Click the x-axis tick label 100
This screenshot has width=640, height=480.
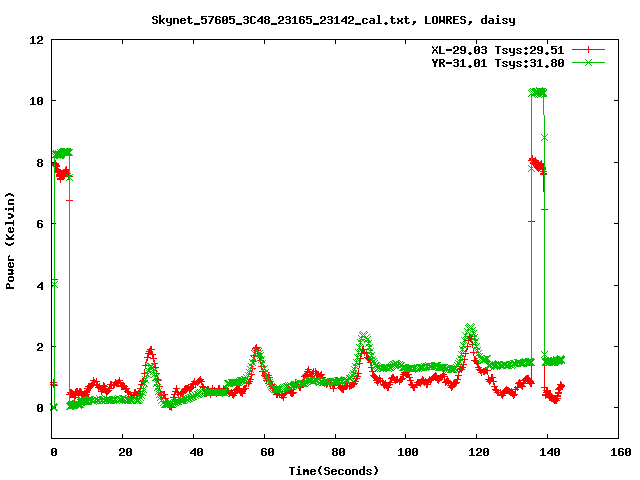[x=408, y=452]
